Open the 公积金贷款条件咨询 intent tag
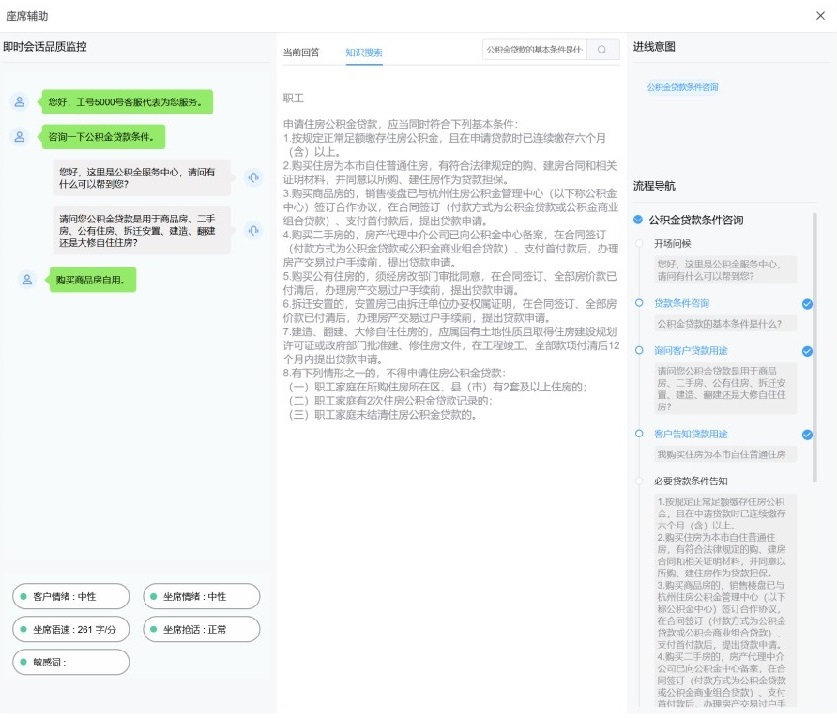 pyautogui.click(x=682, y=88)
